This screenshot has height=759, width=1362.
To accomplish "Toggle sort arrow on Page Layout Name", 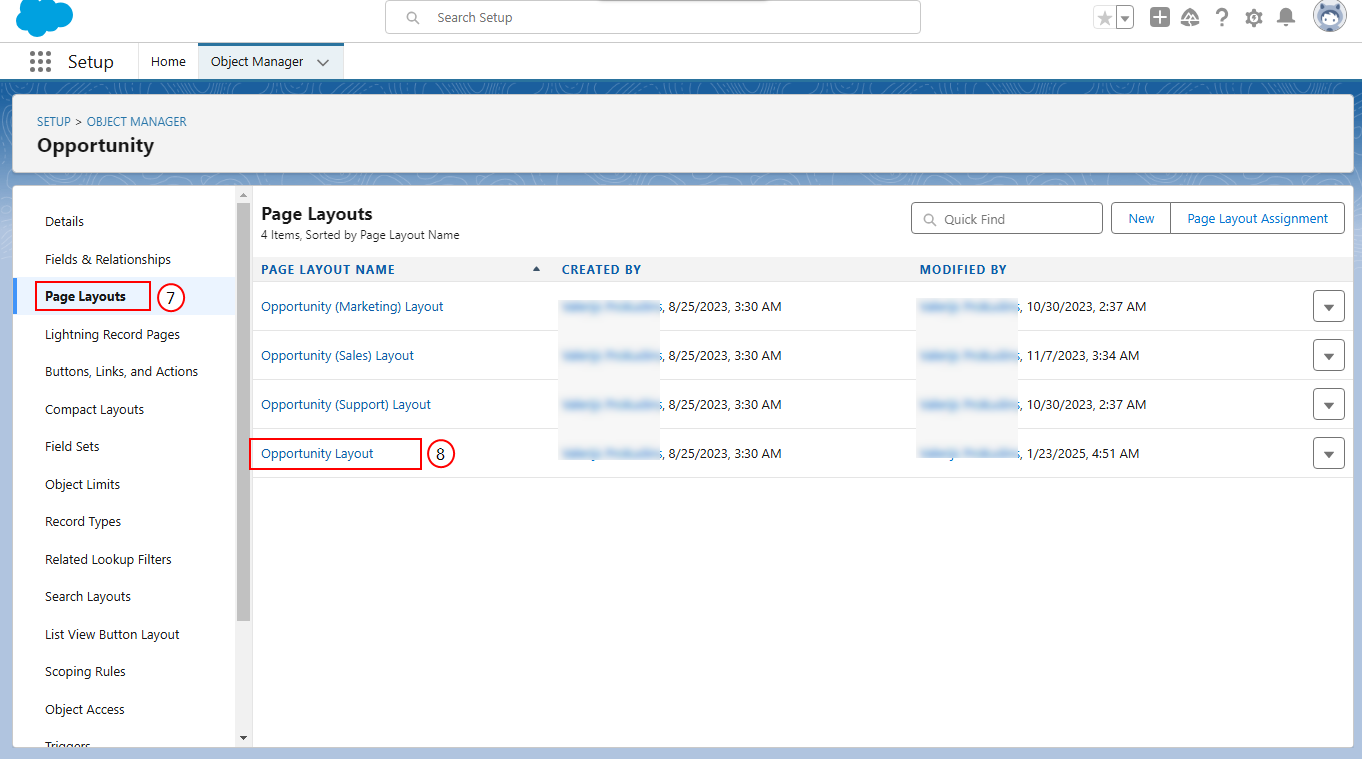I will [x=536, y=269].
